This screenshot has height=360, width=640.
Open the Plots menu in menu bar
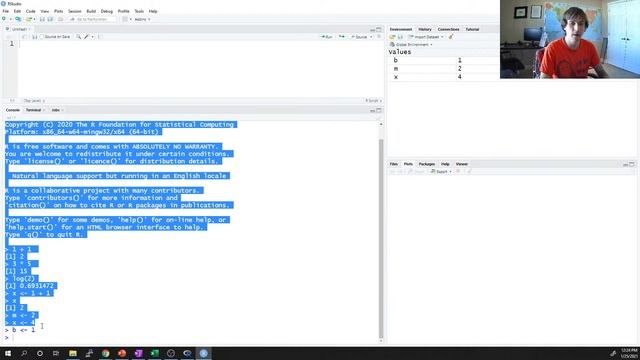58,11
